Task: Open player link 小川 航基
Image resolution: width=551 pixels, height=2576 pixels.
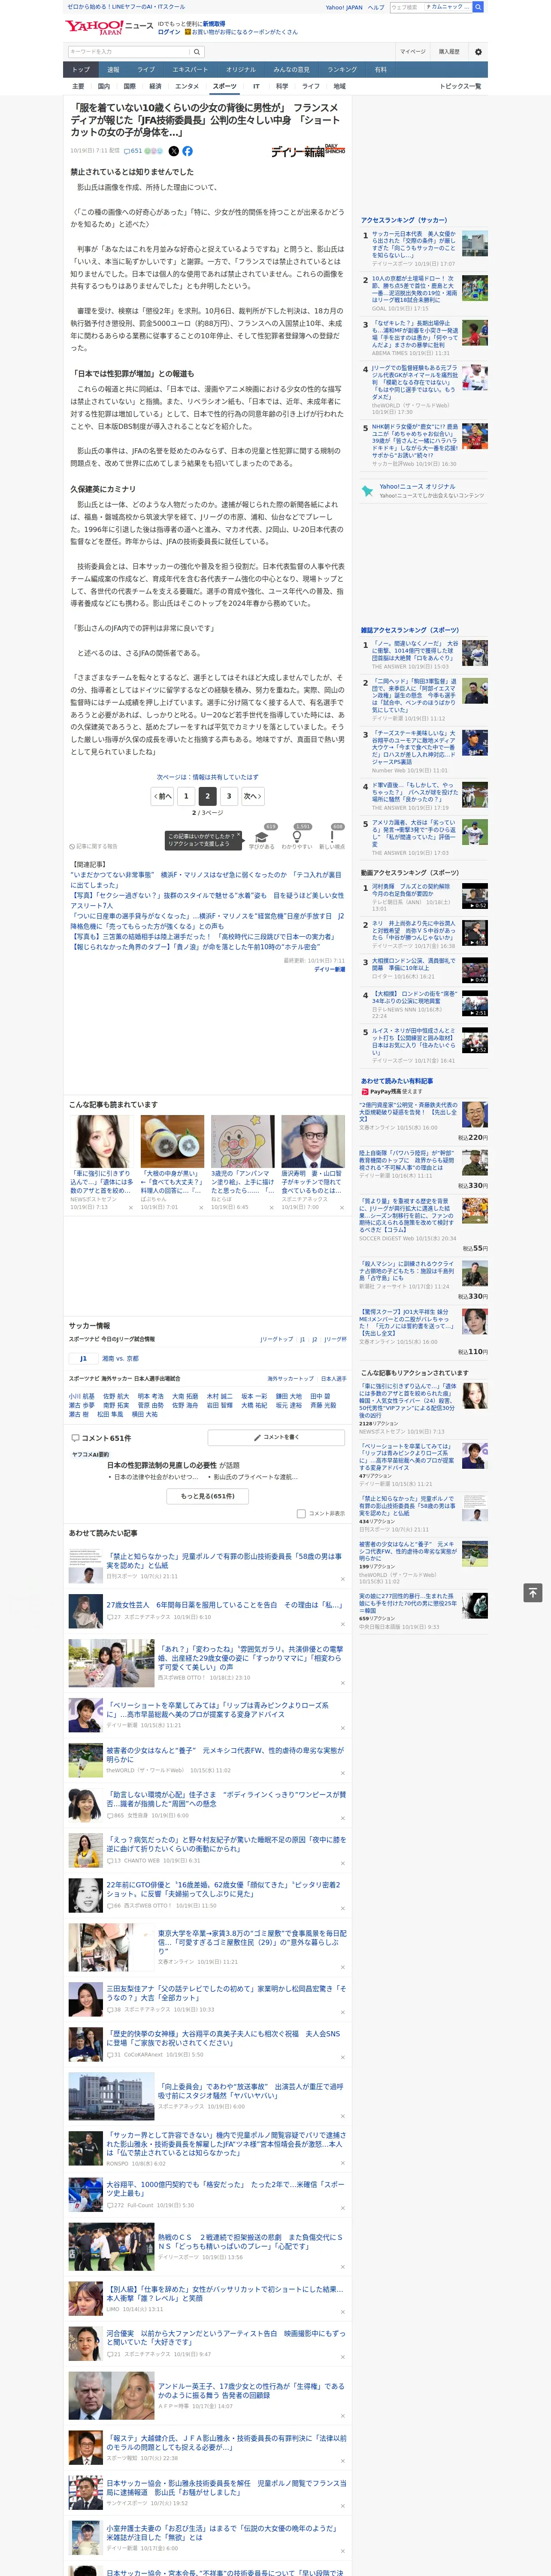Action: click(82, 1396)
